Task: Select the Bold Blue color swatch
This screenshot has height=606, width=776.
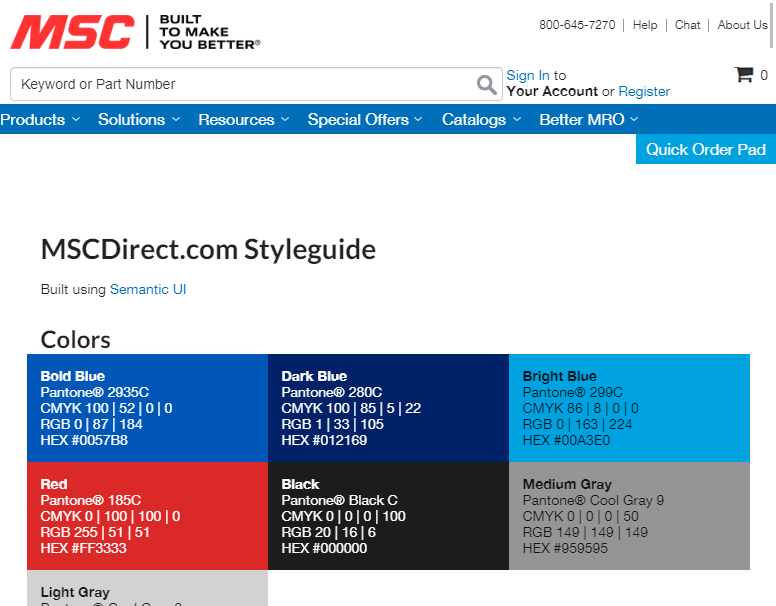Action: pos(147,408)
